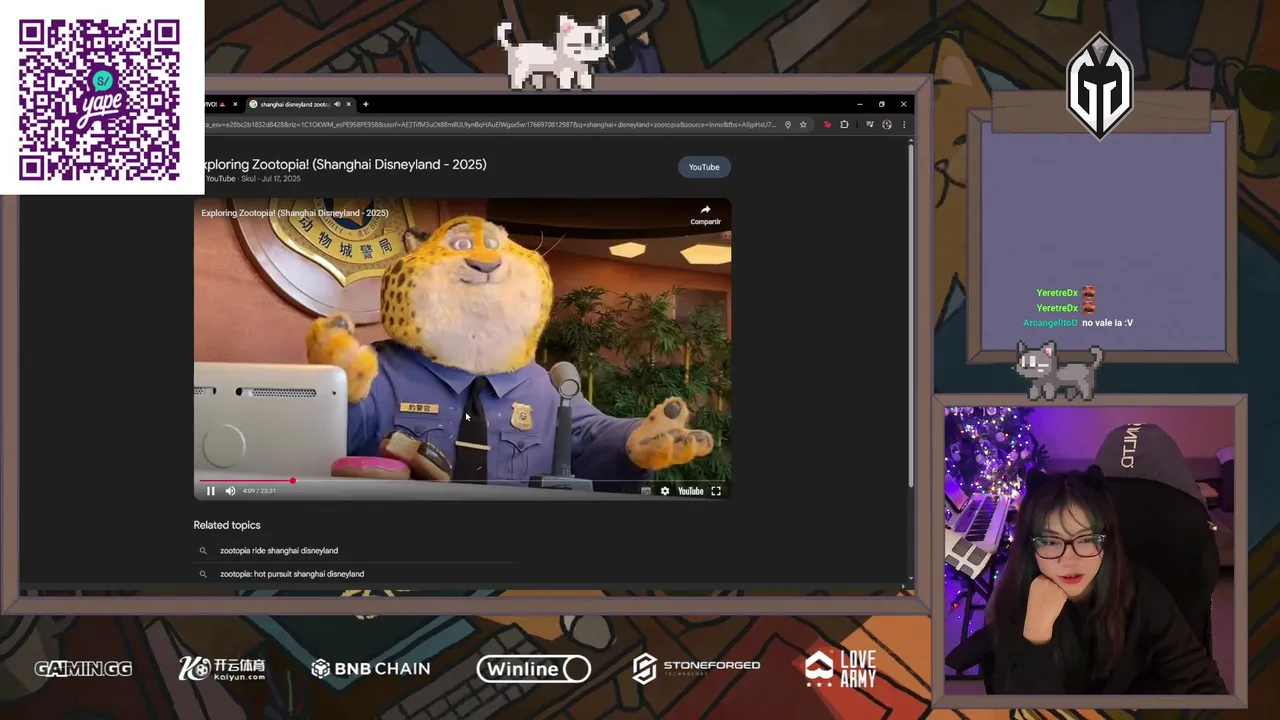
Task: Toggle subtitles button in video player
Action: (x=646, y=491)
